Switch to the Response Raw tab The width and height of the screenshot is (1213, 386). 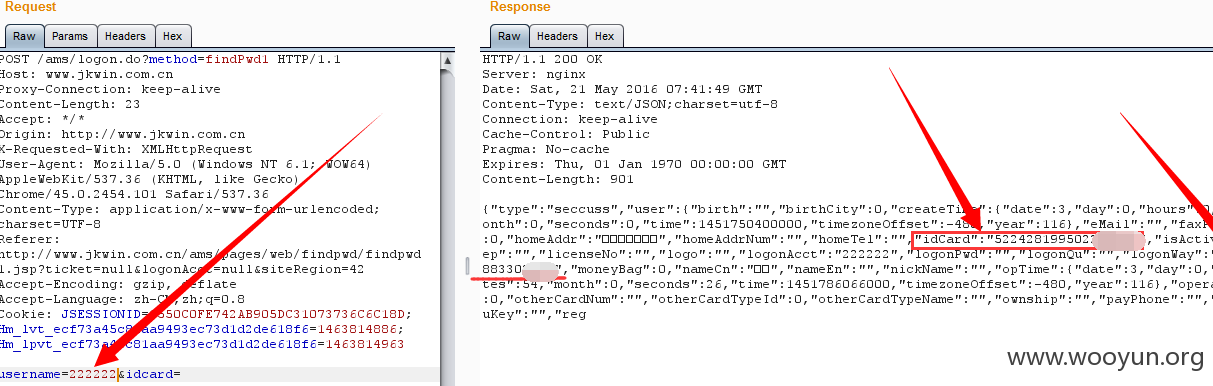point(509,36)
